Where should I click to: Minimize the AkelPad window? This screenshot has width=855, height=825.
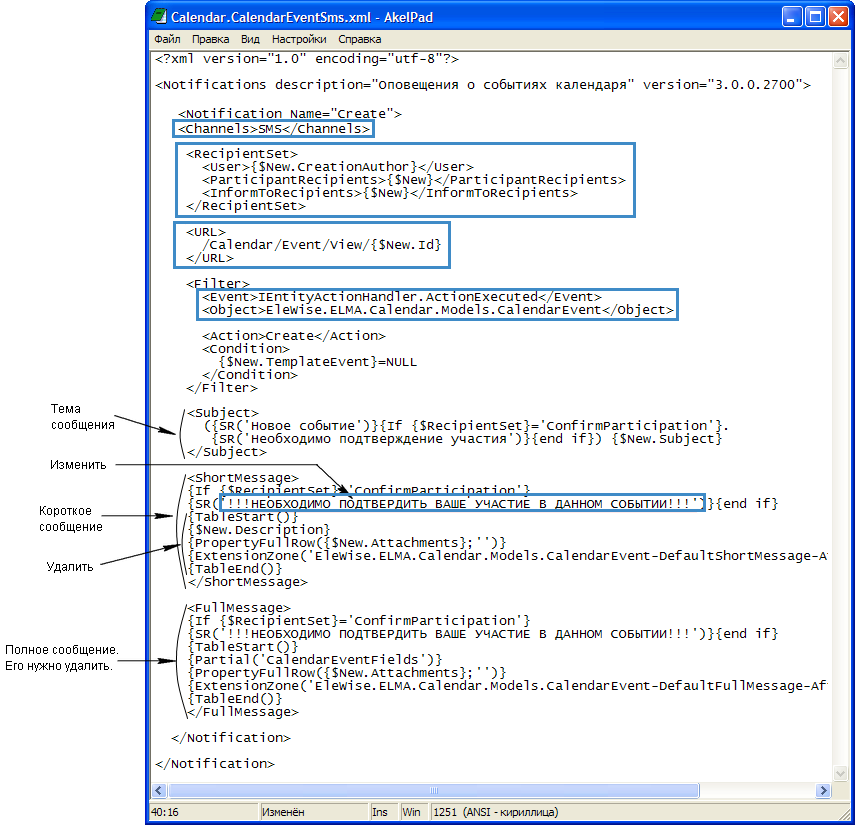(793, 17)
